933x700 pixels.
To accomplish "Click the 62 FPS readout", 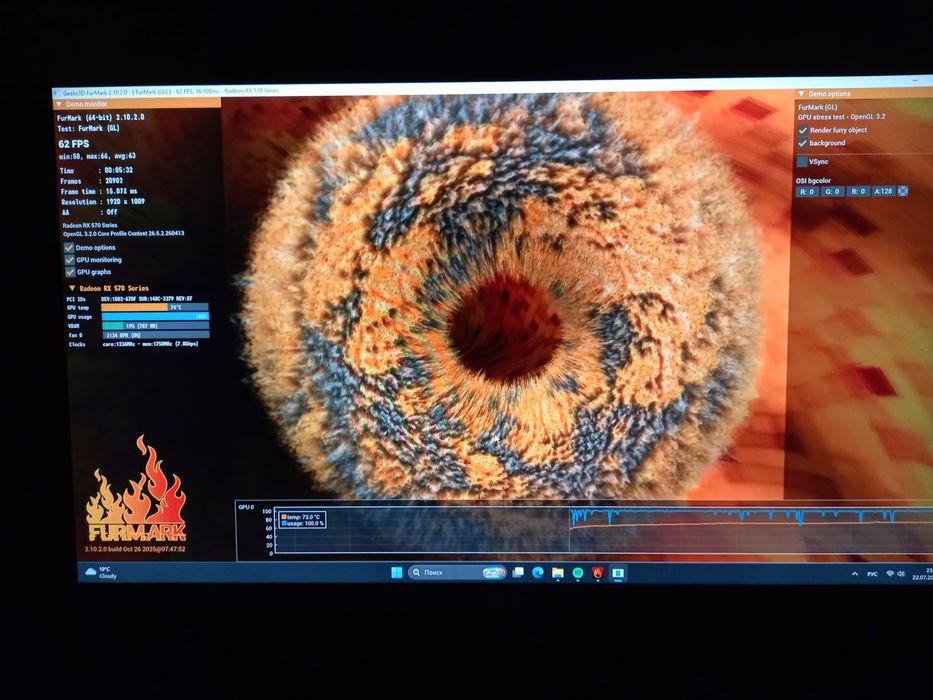I will point(74,144).
